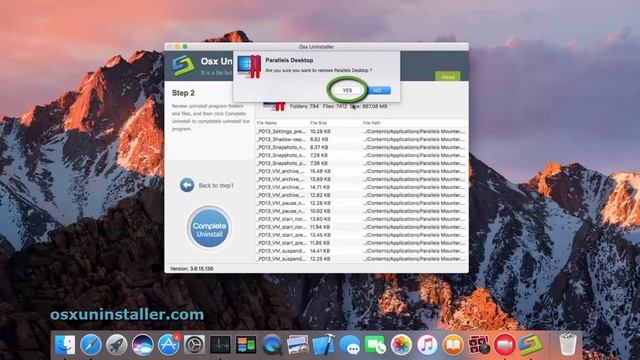This screenshot has height=360, width=640.
Task: Open Photos app in the Dock
Action: [x=401, y=345]
